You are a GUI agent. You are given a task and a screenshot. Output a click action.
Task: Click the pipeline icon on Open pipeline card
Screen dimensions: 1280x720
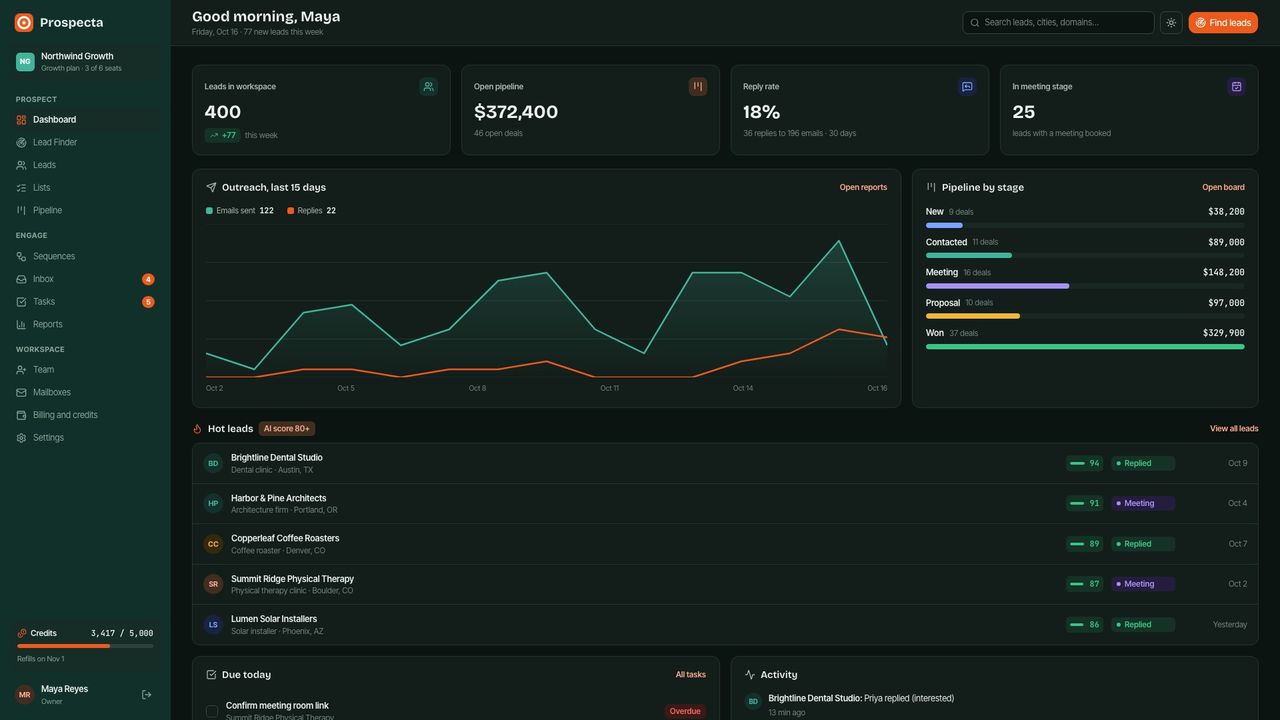pos(698,87)
